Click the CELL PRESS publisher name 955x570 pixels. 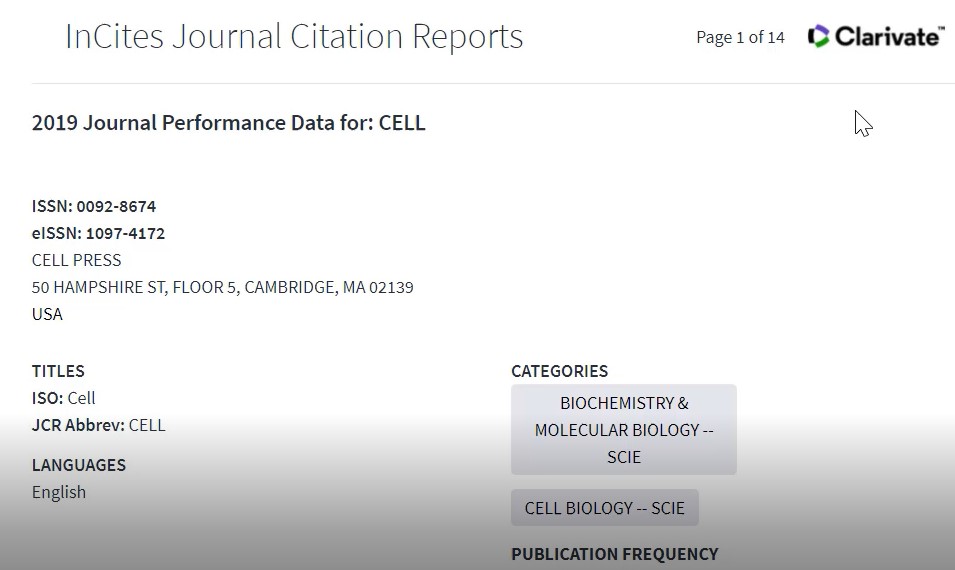tap(76, 260)
